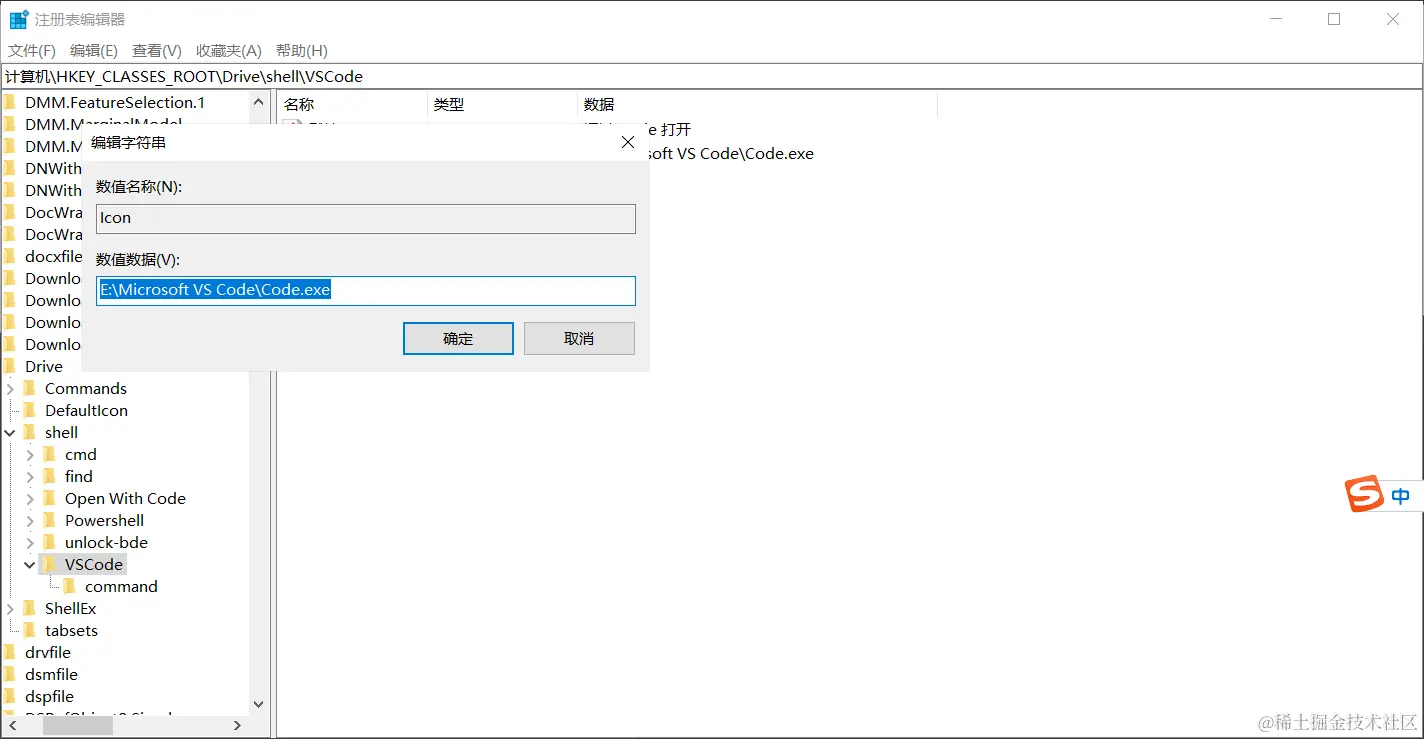This screenshot has width=1424, height=739.
Task: Click folder icon of find key
Action: point(50,476)
